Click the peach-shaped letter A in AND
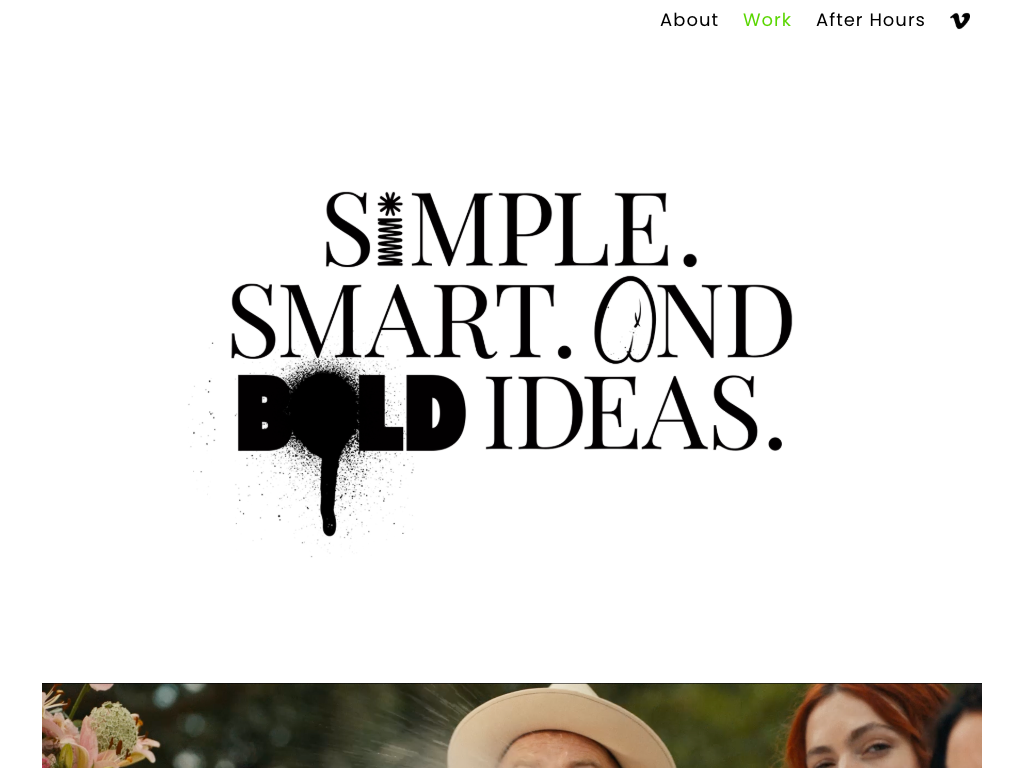1024x768 pixels. tap(624, 320)
